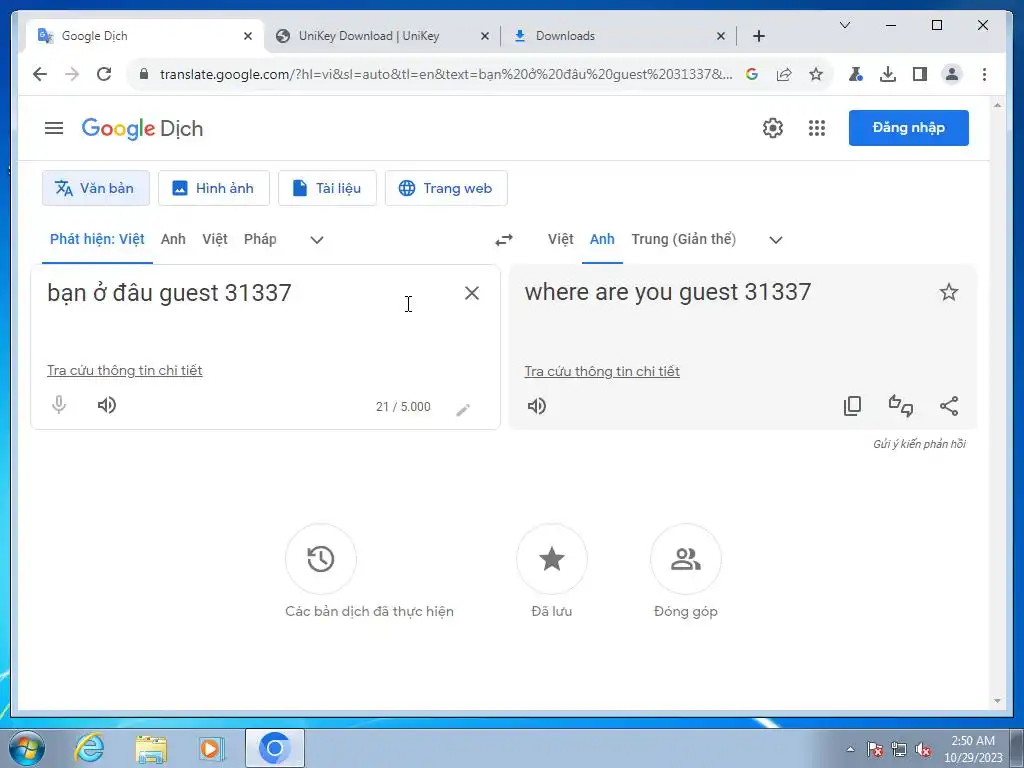The width and height of the screenshot is (1024, 768).
Task: Select the Trang web website mode
Action: [x=446, y=188]
